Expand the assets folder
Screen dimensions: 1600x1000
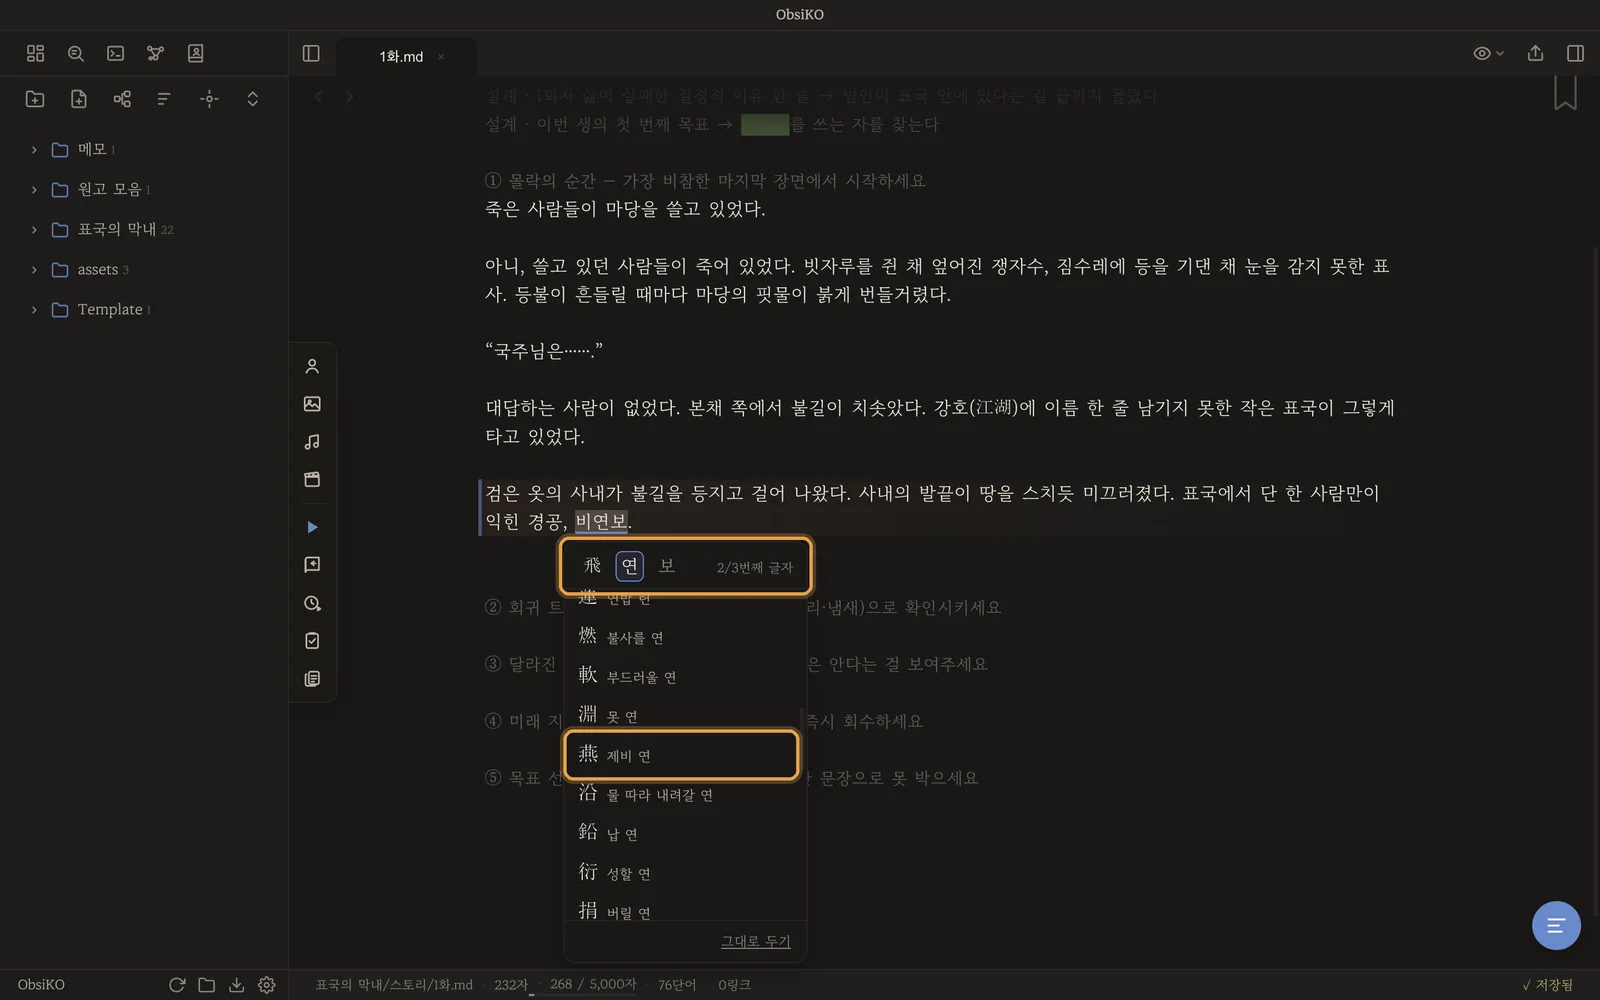(34, 270)
